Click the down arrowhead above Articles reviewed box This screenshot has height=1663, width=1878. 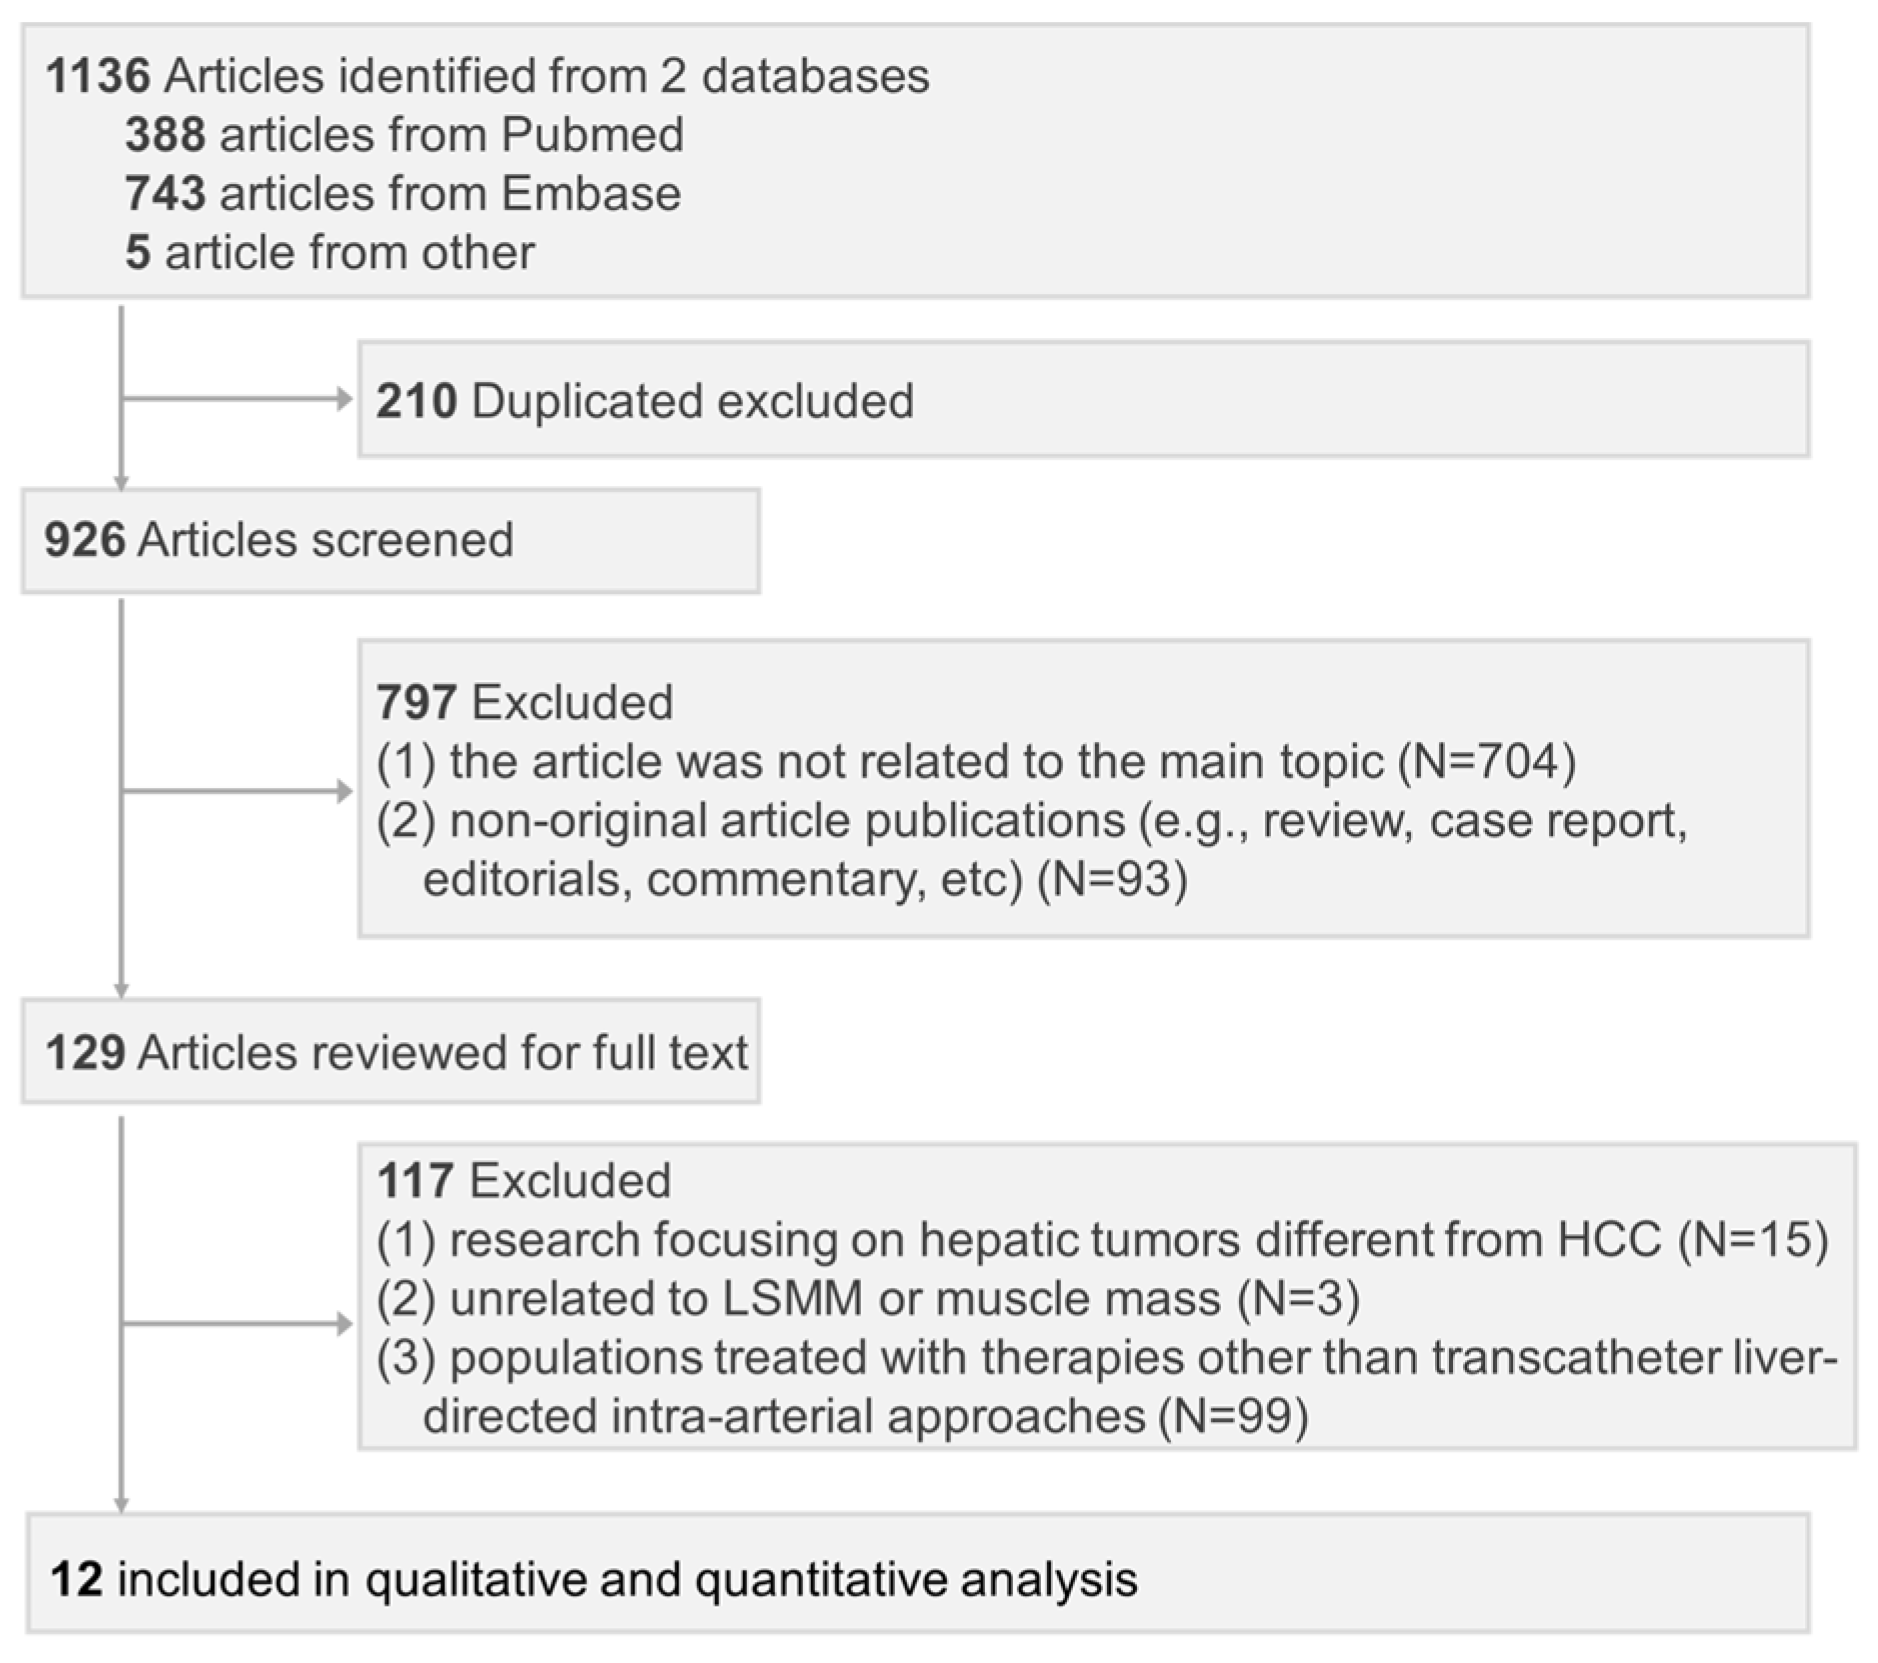[x=121, y=990]
